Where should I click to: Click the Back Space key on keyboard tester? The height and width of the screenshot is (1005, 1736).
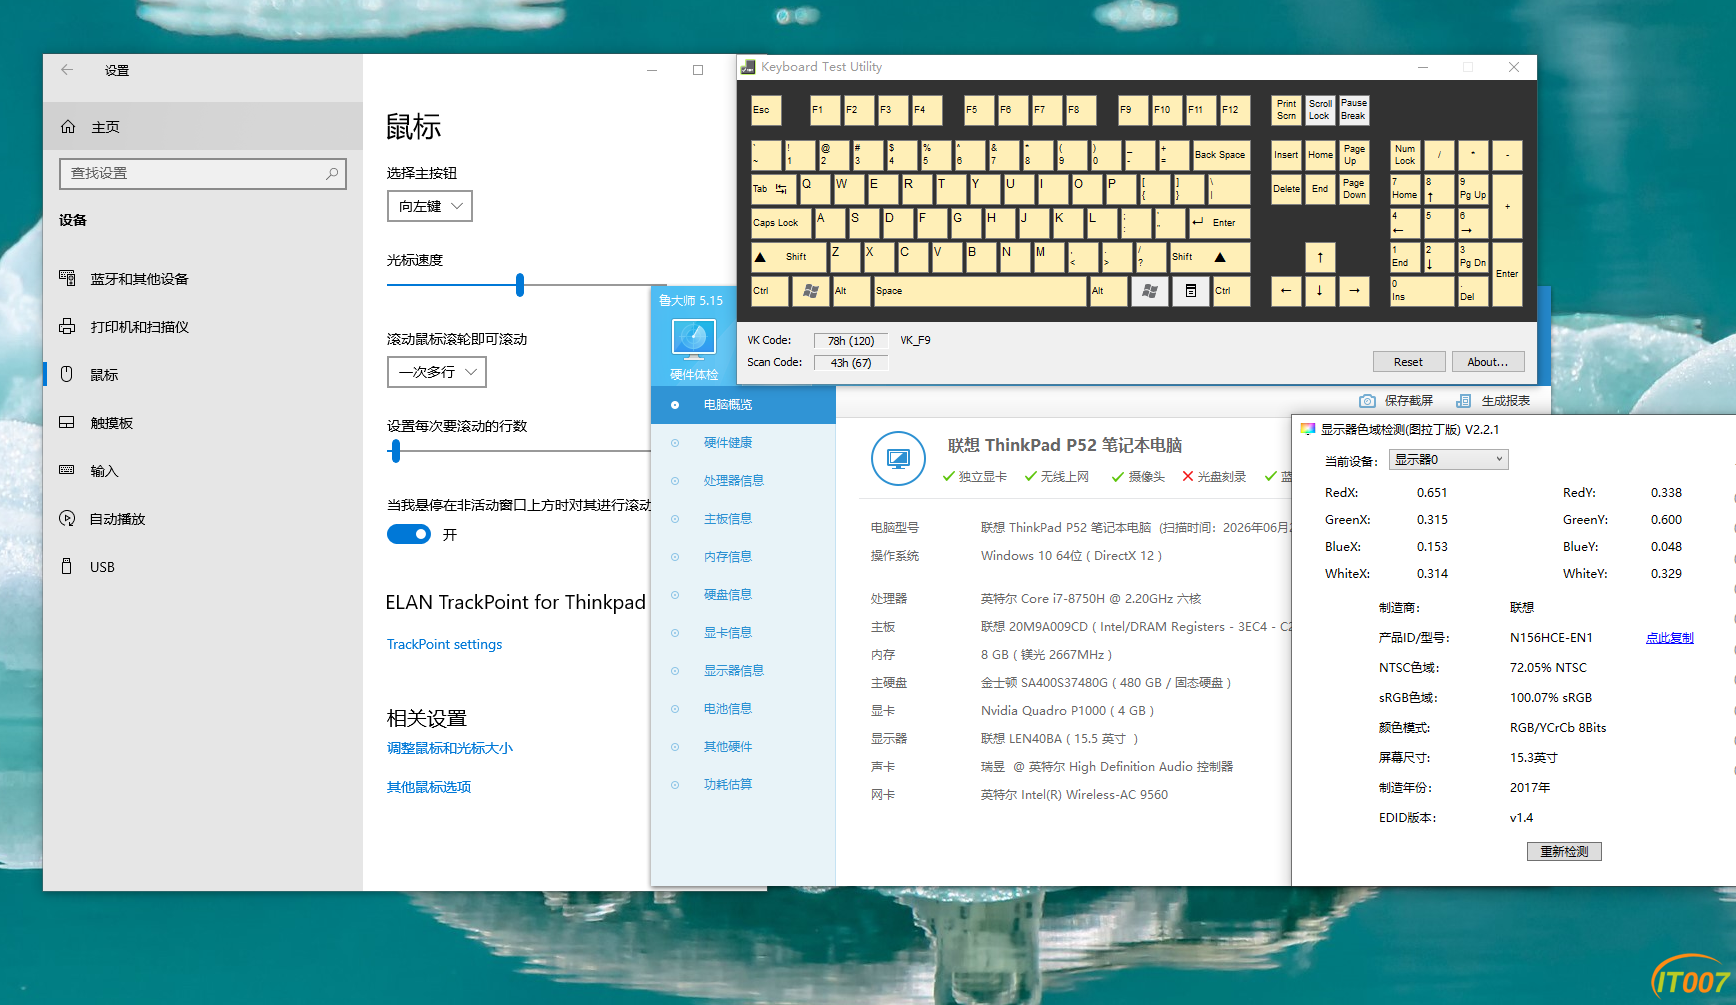(x=1220, y=155)
